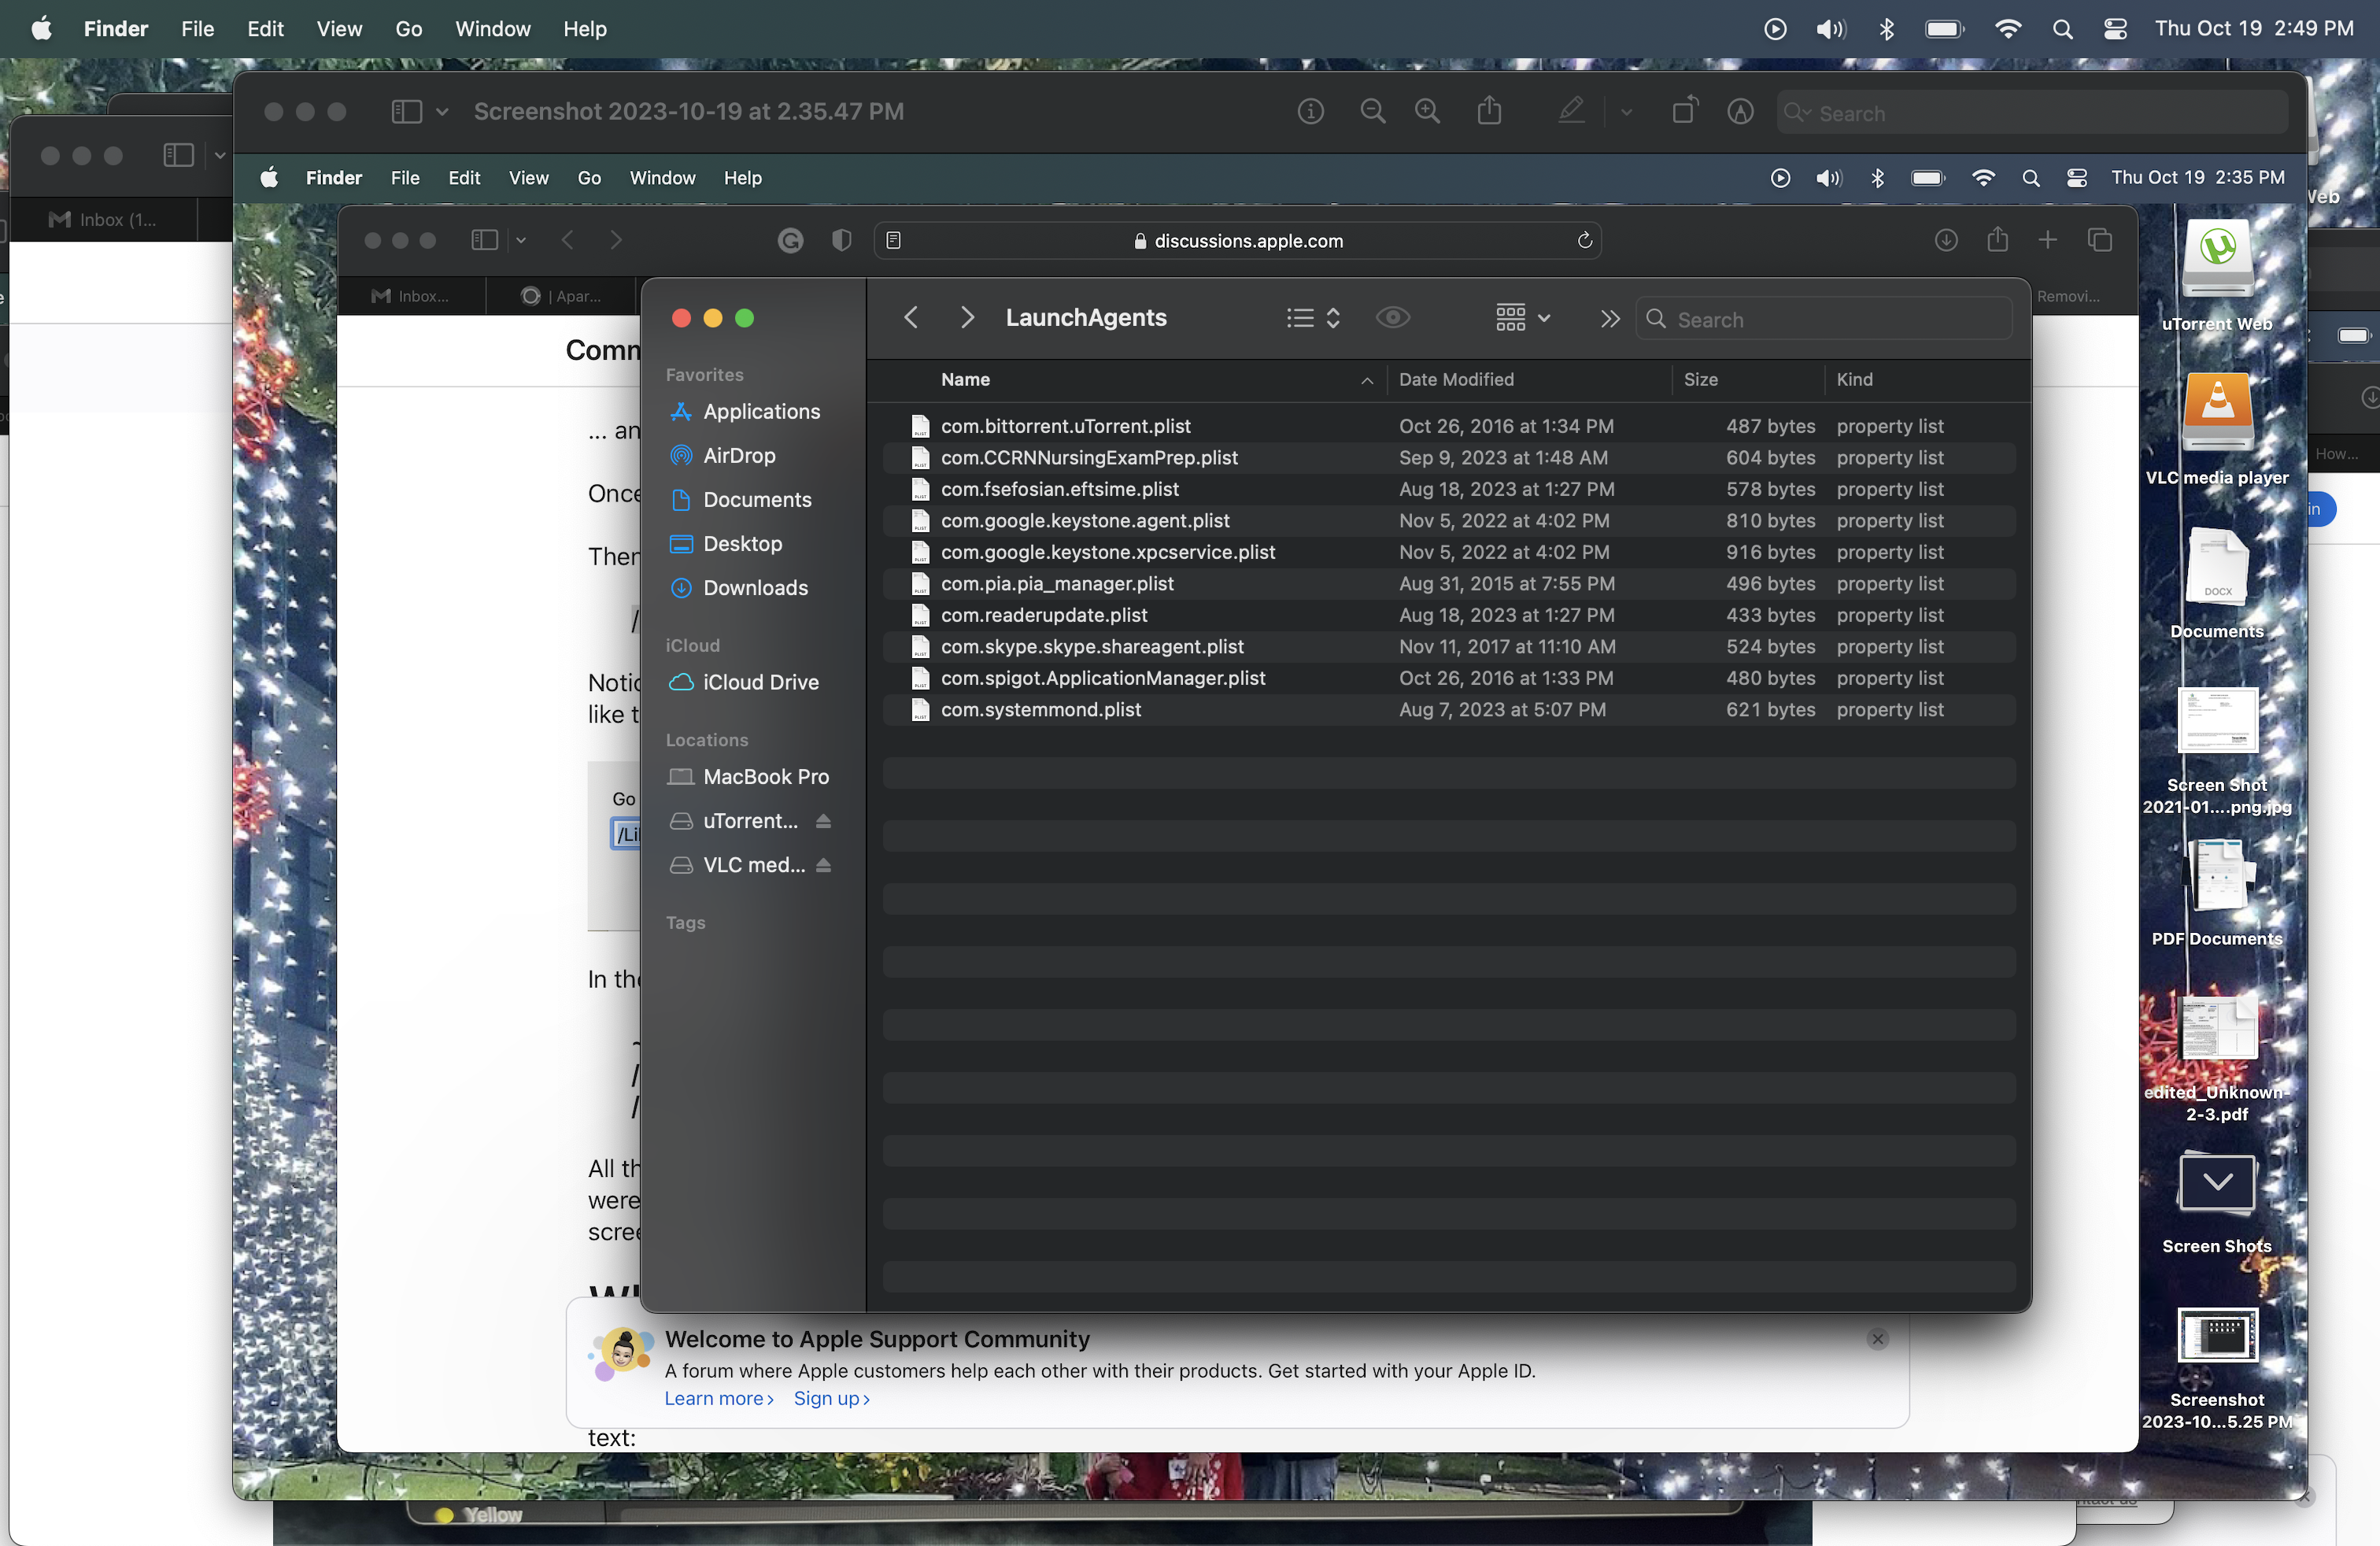The image size is (2380, 1546).
Task: Expand the sidebar view options chevron in Preview
Action: tap(442, 111)
